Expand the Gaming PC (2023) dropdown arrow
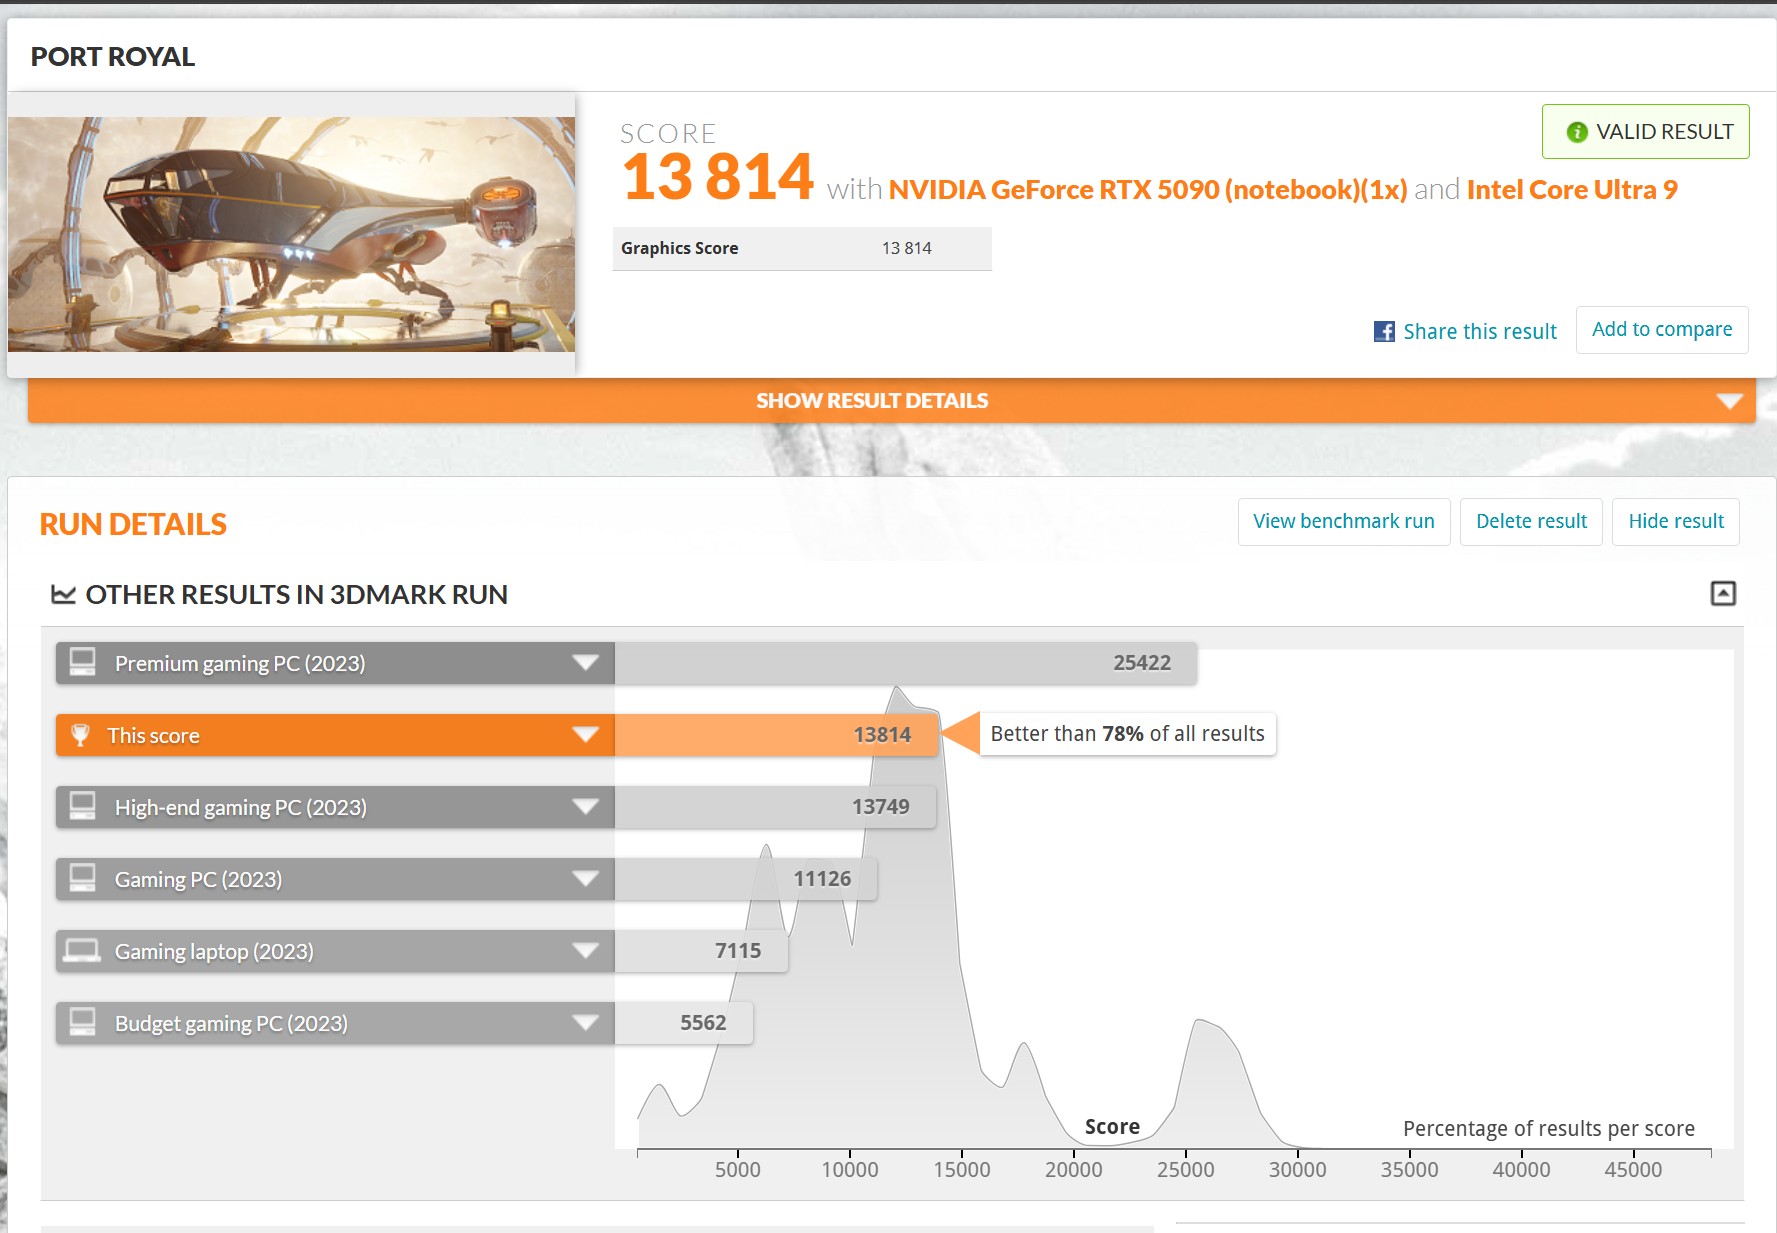The height and width of the screenshot is (1233, 1777). point(586,879)
